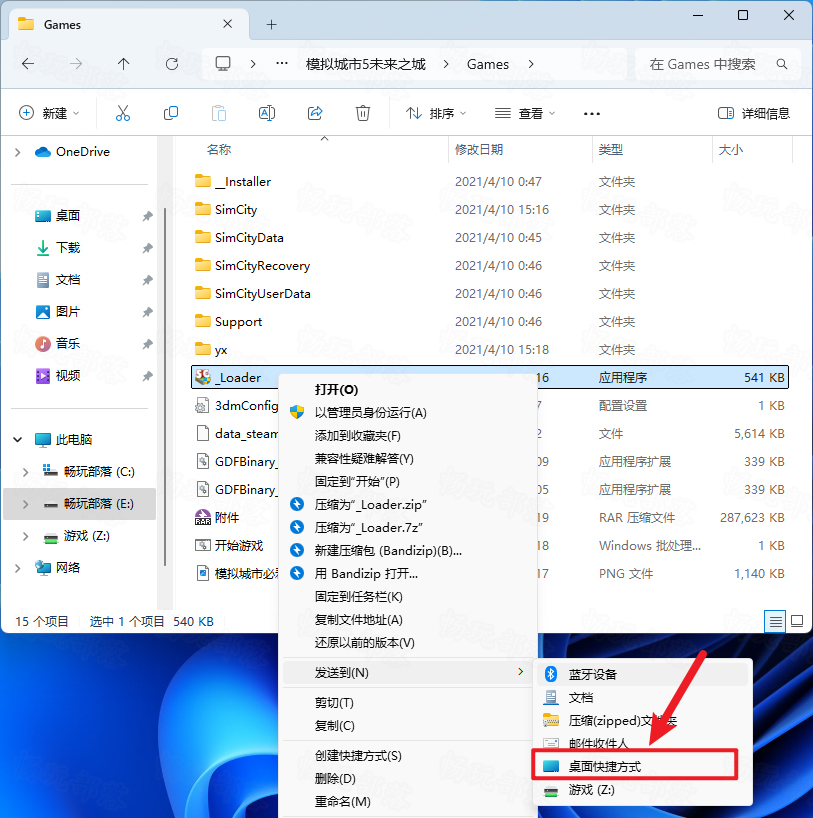Select 创建快捷方式(S) menu entry
This screenshot has height=818, width=813.
tap(409, 756)
